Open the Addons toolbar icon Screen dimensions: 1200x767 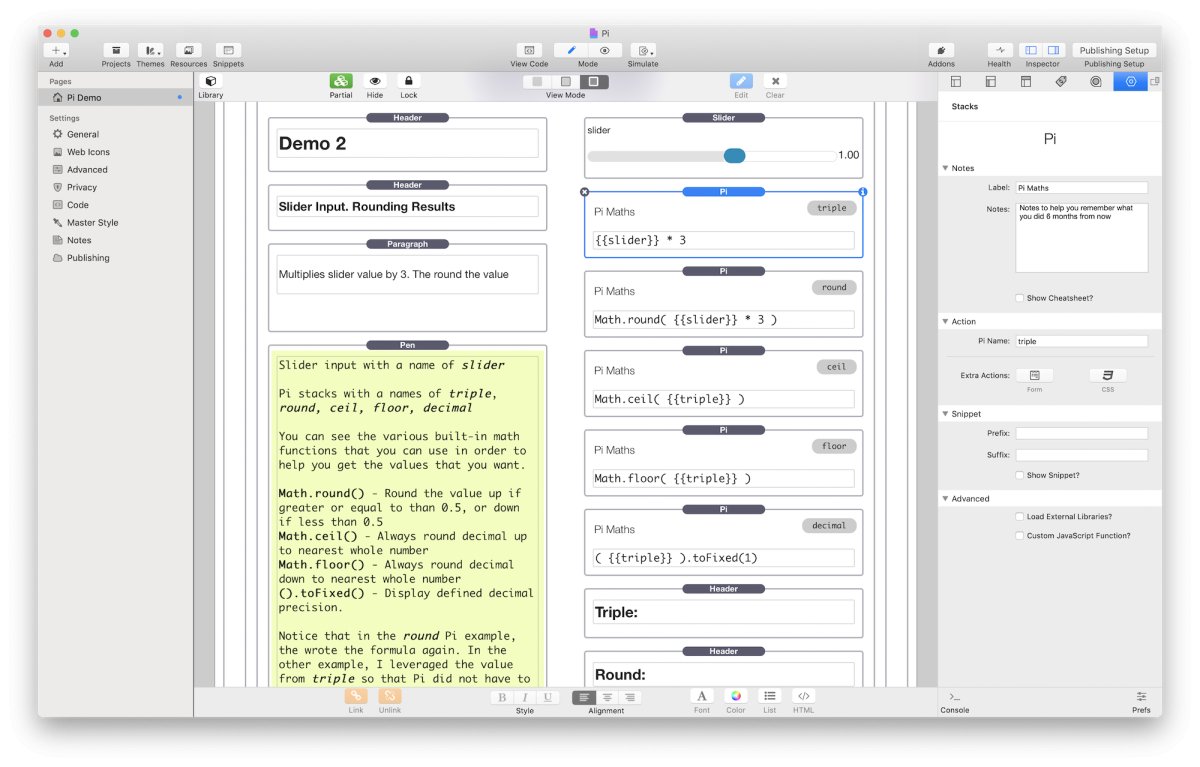941,51
